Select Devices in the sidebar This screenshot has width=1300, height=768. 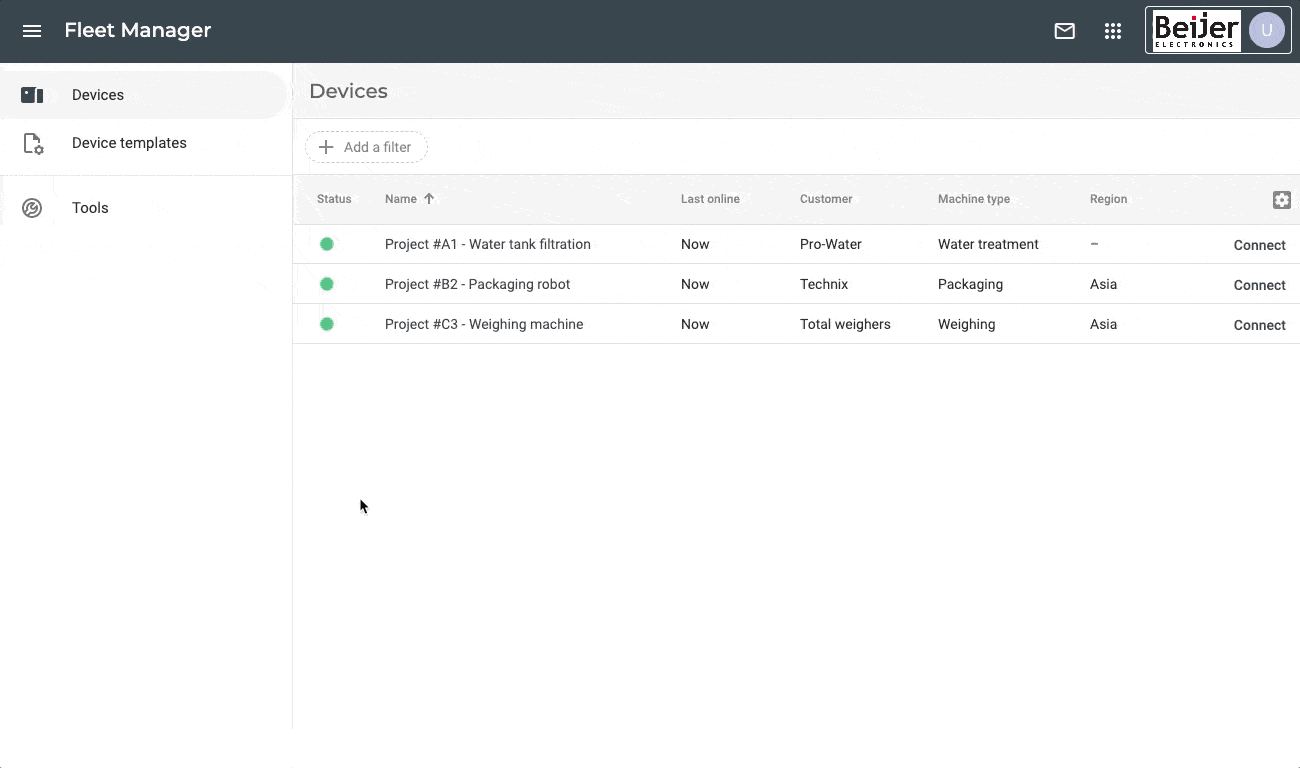144,95
